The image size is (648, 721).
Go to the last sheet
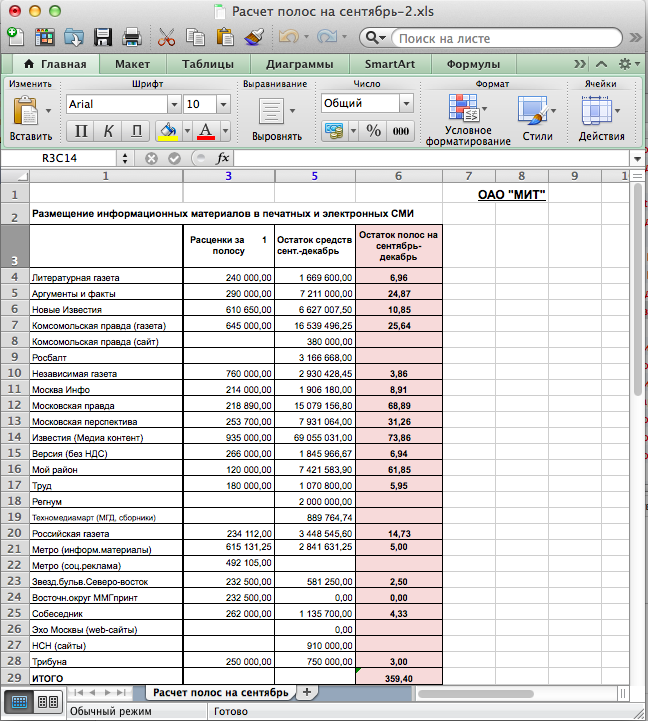(x=121, y=692)
